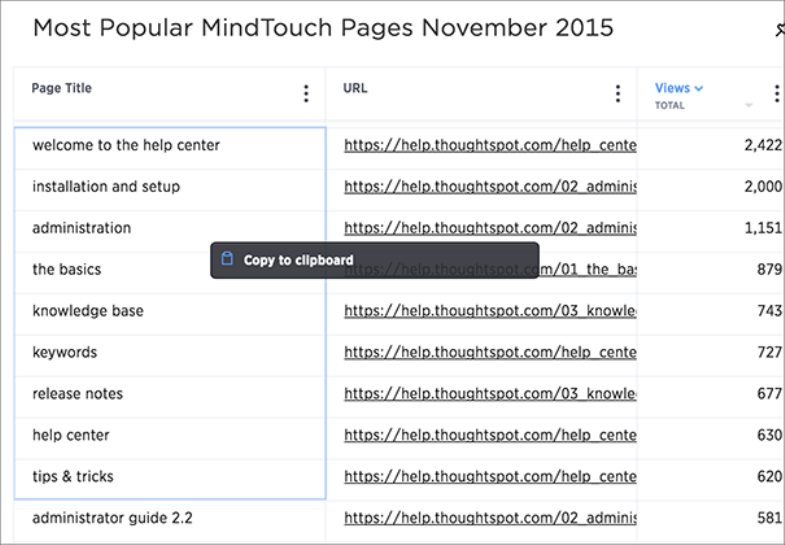The width and height of the screenshot is (785, 545).
Task: Open the tips & tricks row URL link
Action: click(x=490, y=476)
